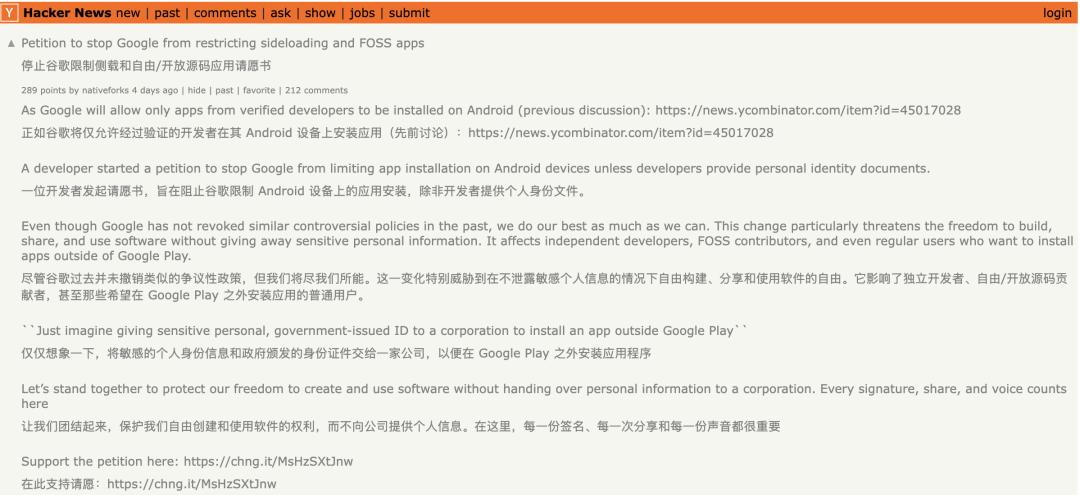Image resolution: width=1080 pixels, height=495 pixels.
Task: Click the Y Combinator logo icon
Action: pos(10,12)
